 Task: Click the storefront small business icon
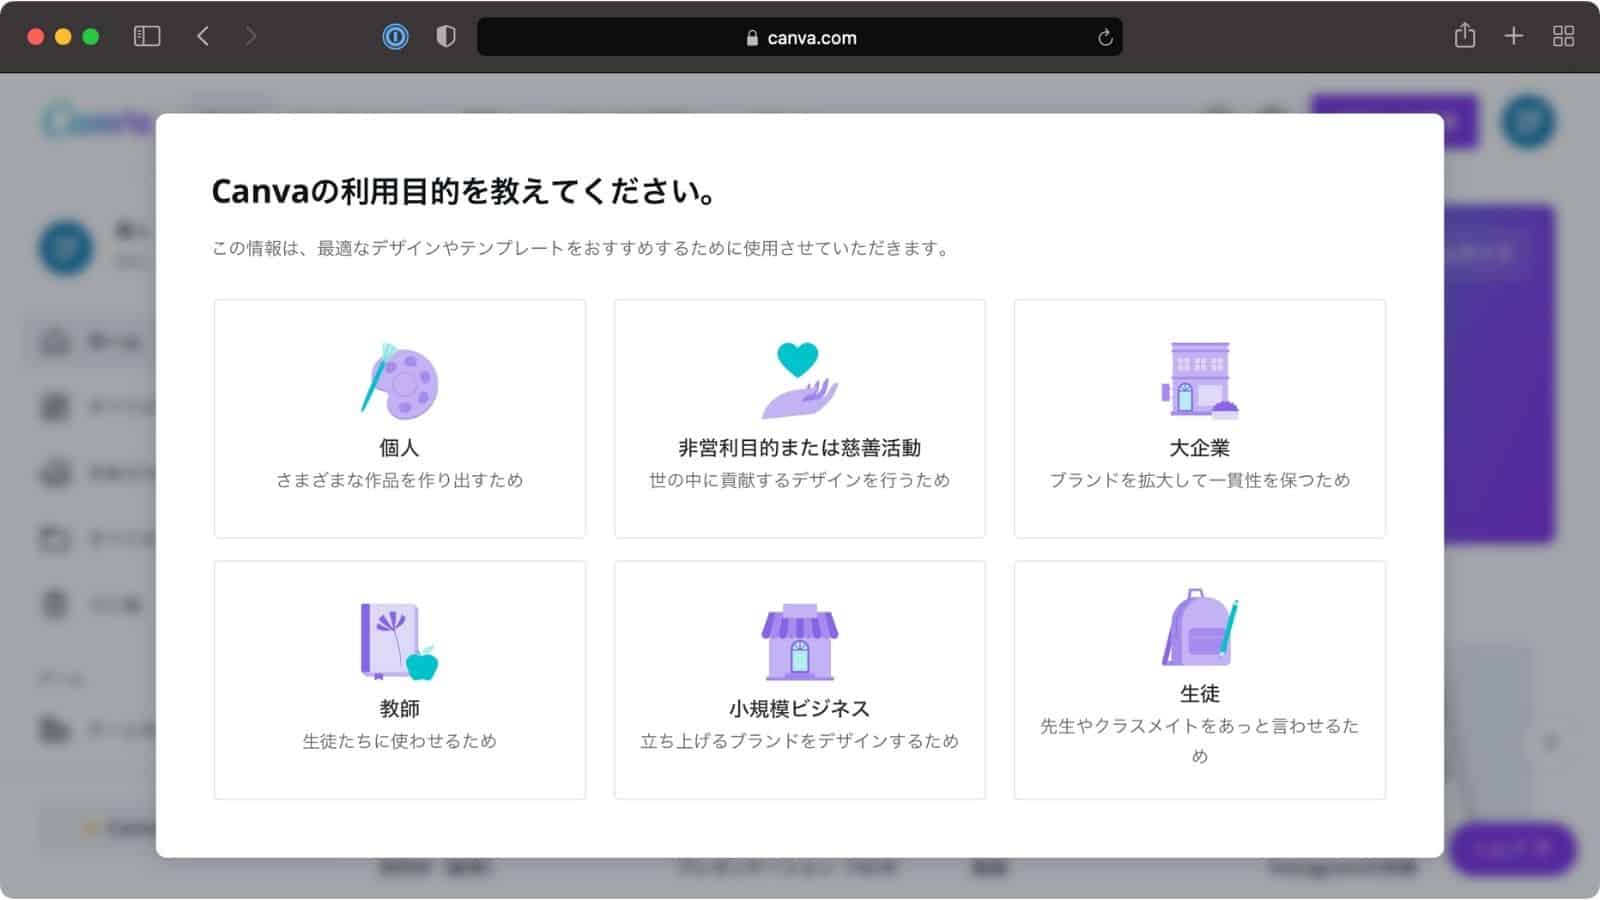800,642
